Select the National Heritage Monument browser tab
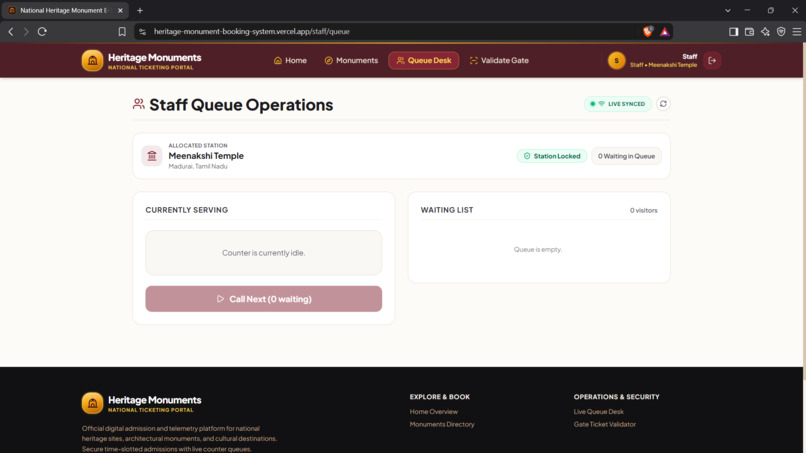The image size is (806, 453). 64,10
